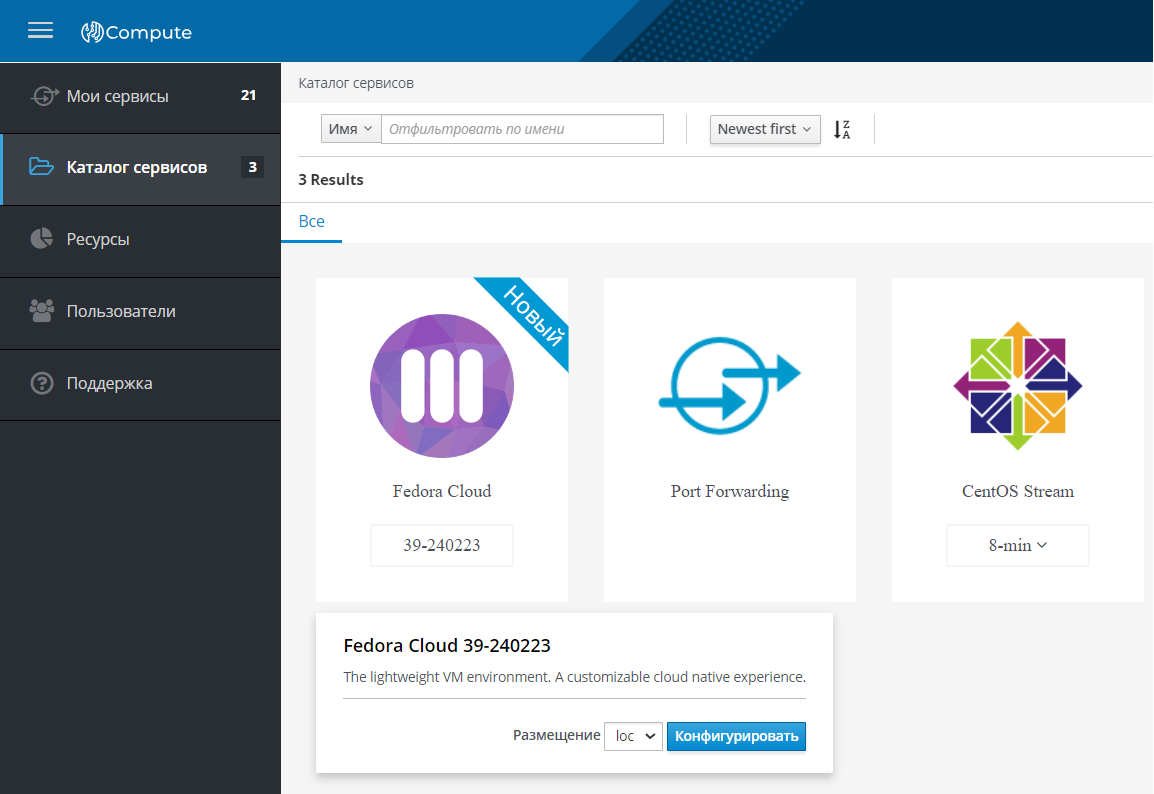Screen dimensions: 1154x794
Task: Go to Пользователи in the sidebar
Action: (121, 311)
